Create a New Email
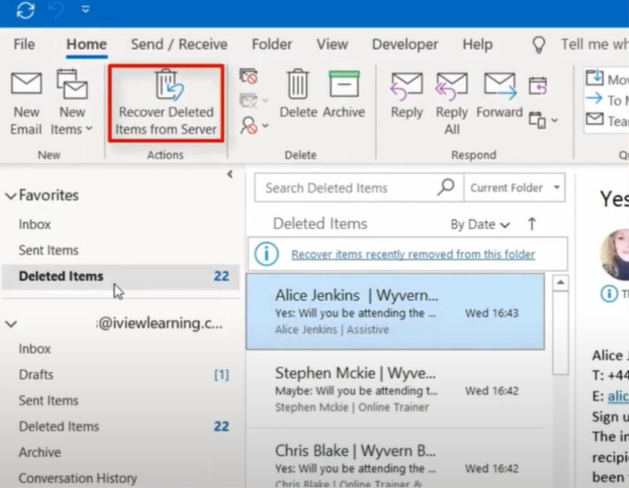The width and height of the screenshot is (629, 488). click(x=26, y=103)
